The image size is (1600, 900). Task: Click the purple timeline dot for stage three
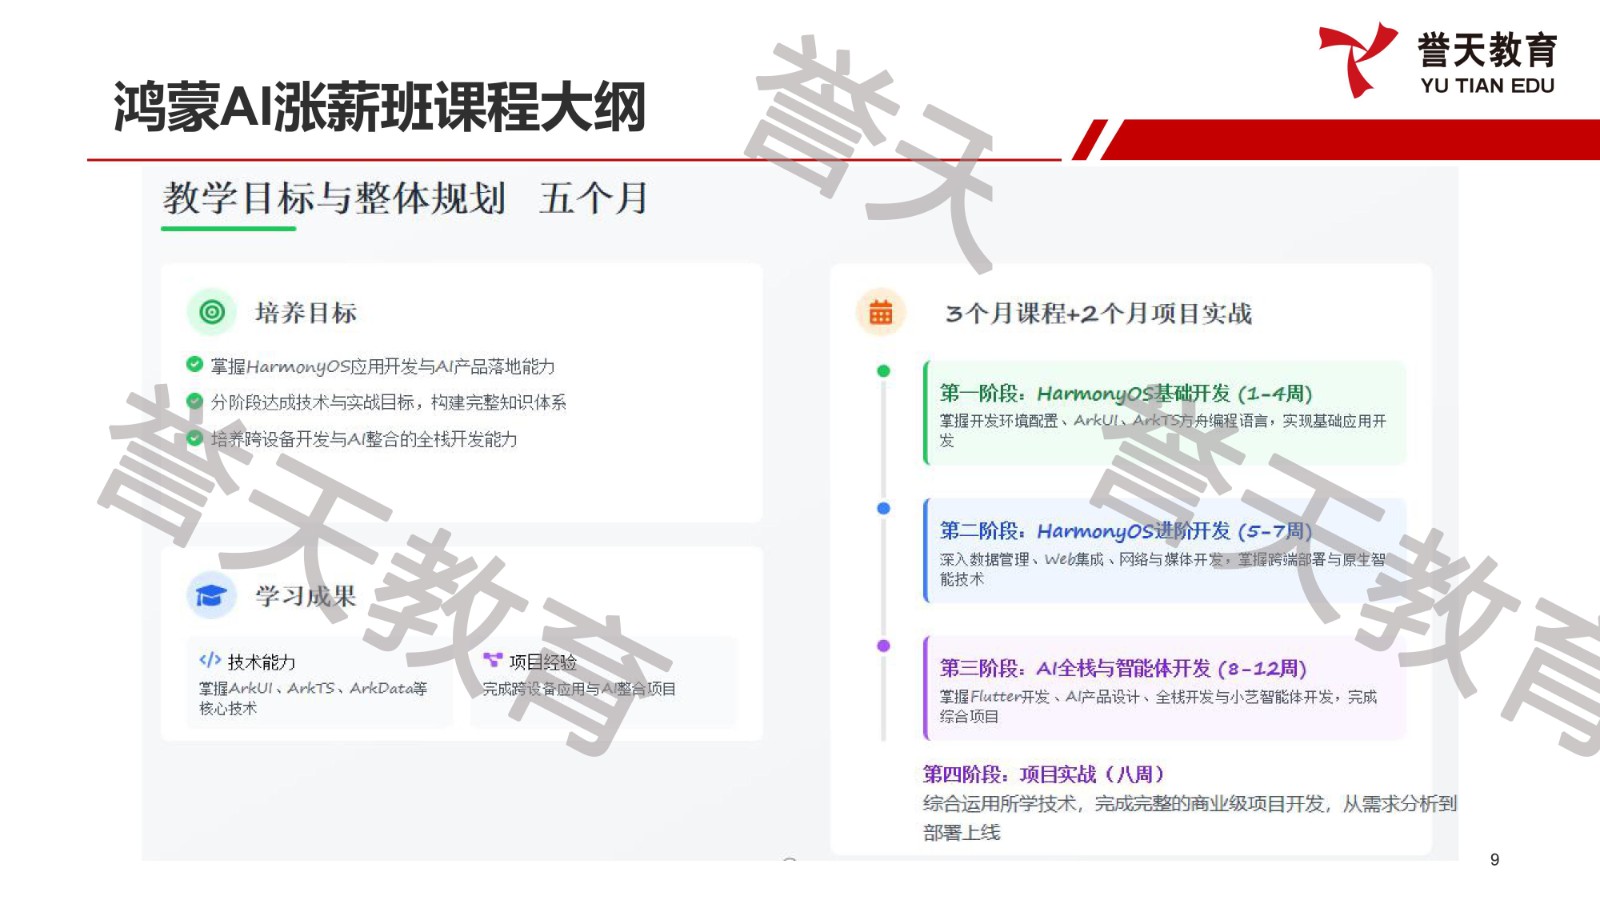coord(883,646)
